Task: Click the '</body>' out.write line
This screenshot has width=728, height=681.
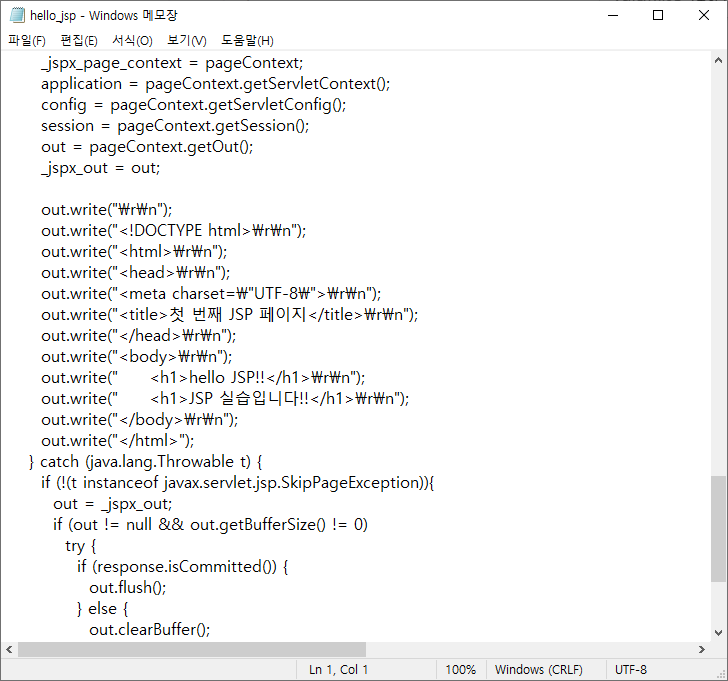Action: pyautogui.click(x=140, y=420)
